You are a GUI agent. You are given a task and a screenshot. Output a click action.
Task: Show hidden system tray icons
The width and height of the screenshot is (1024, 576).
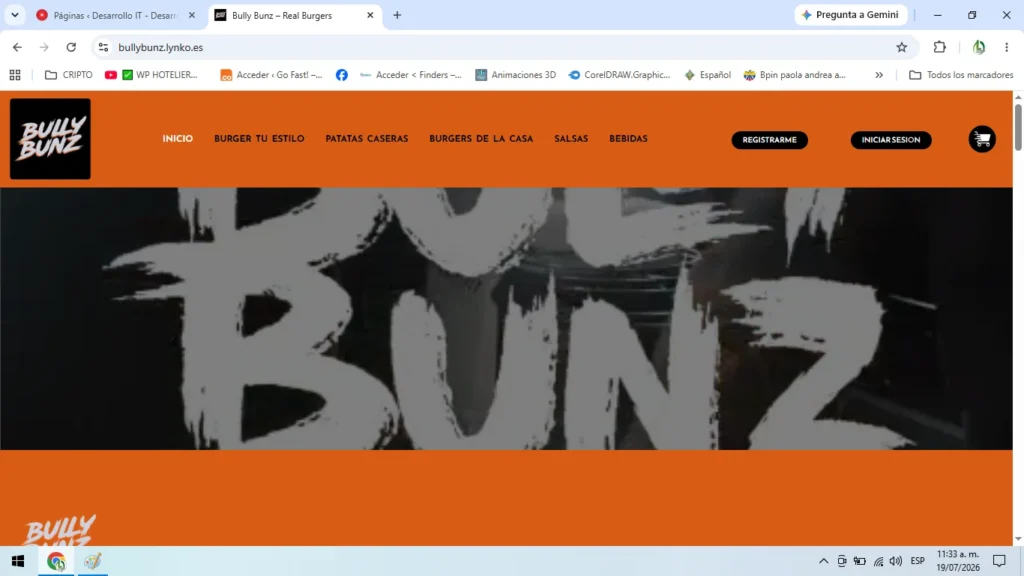824,561
